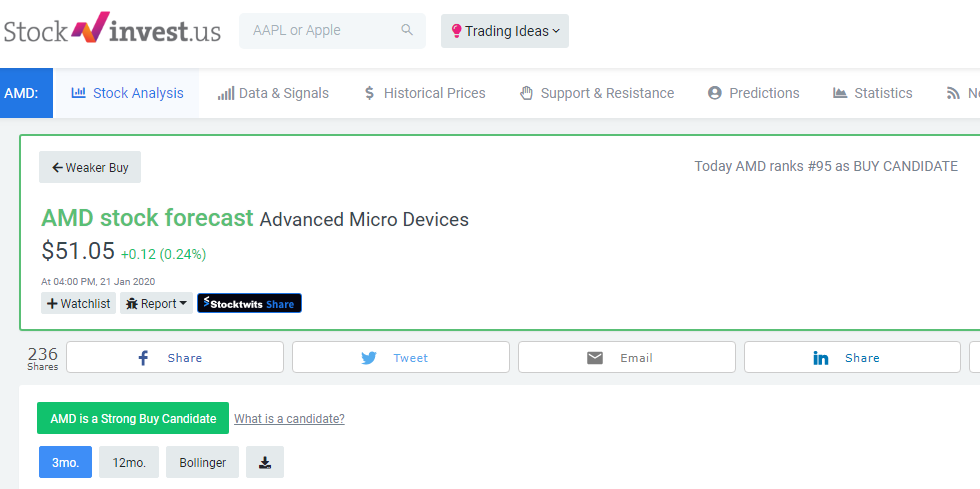Share by Email
This screenshot has width=980, height=489.
[x=626, y=357]
